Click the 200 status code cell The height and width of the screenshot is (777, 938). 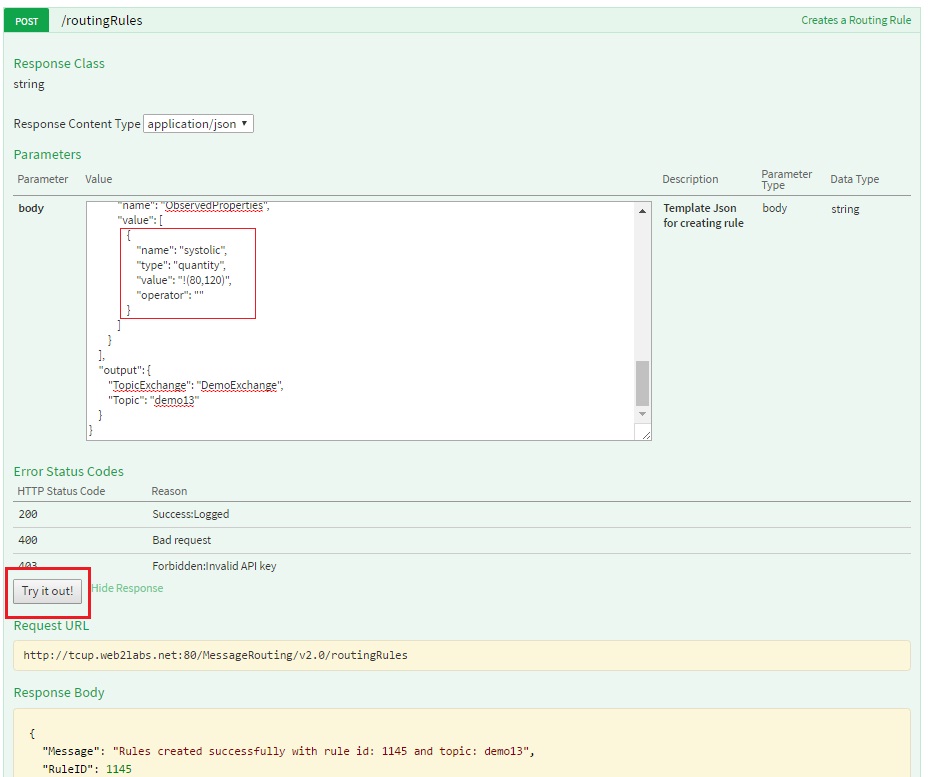28,514
